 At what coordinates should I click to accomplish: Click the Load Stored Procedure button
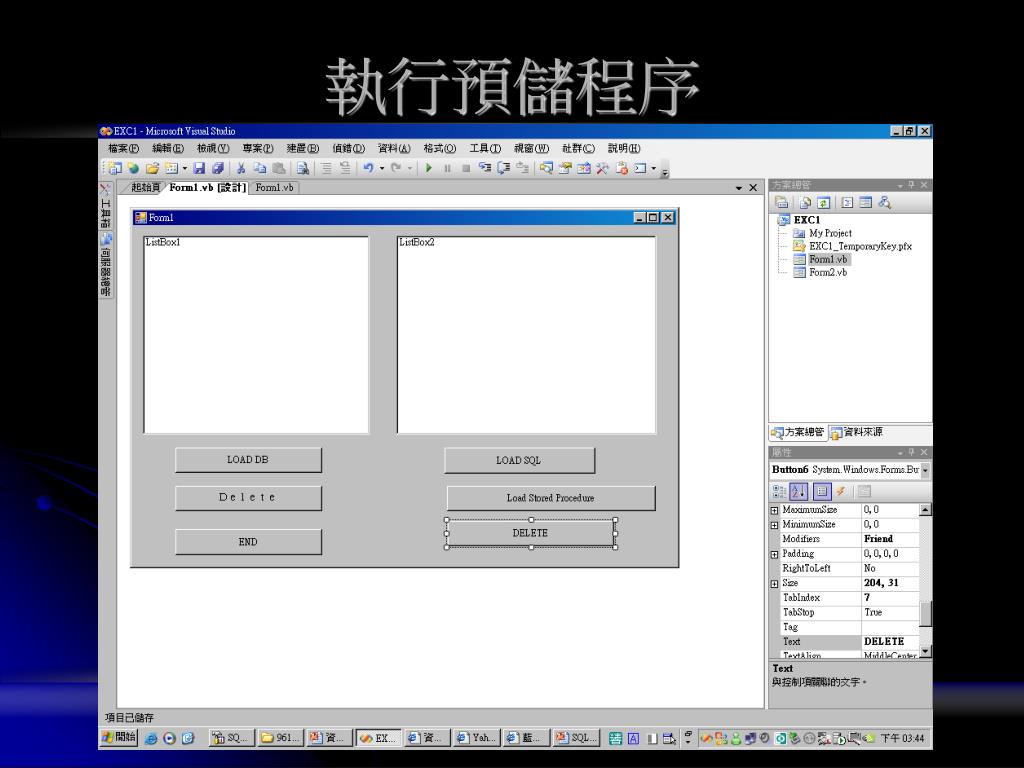(551, 498)
